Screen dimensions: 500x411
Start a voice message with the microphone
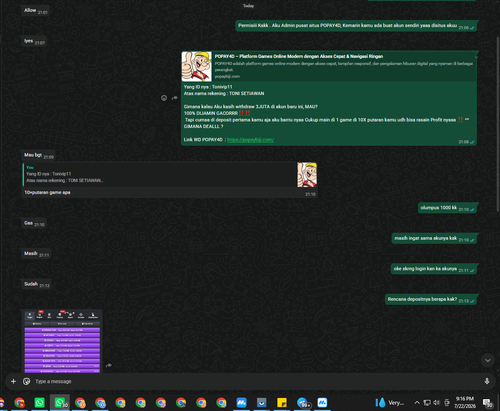click(x=487, y=381)
